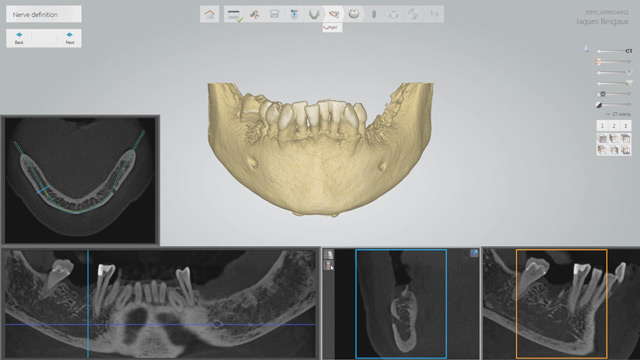Adjust the CT opacity slider
The height and width of the screenshot is (360, 640).
[611, 51]
